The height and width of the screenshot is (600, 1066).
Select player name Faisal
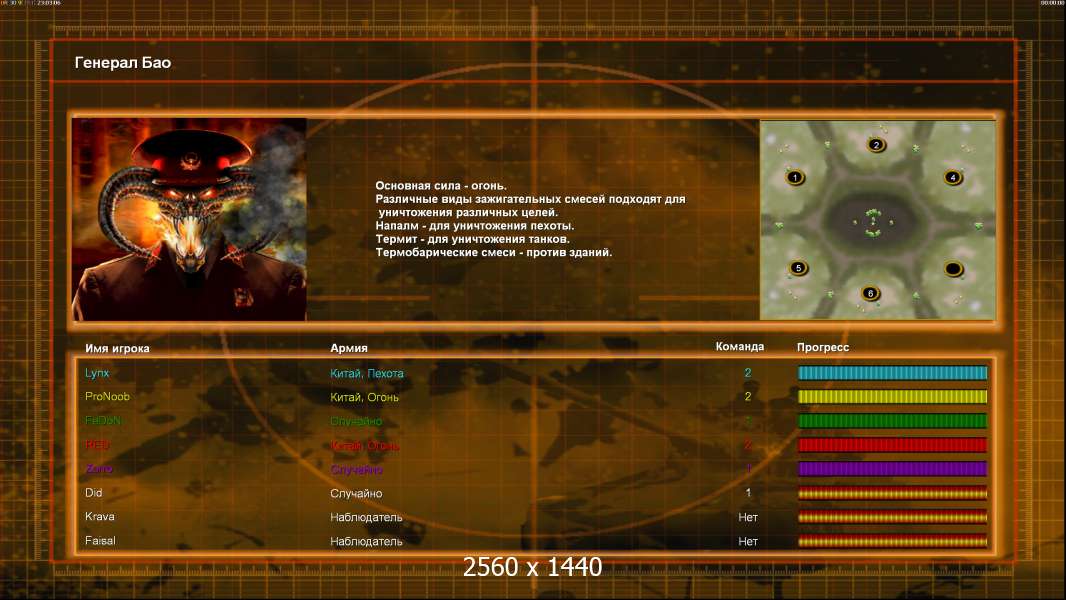100,541
